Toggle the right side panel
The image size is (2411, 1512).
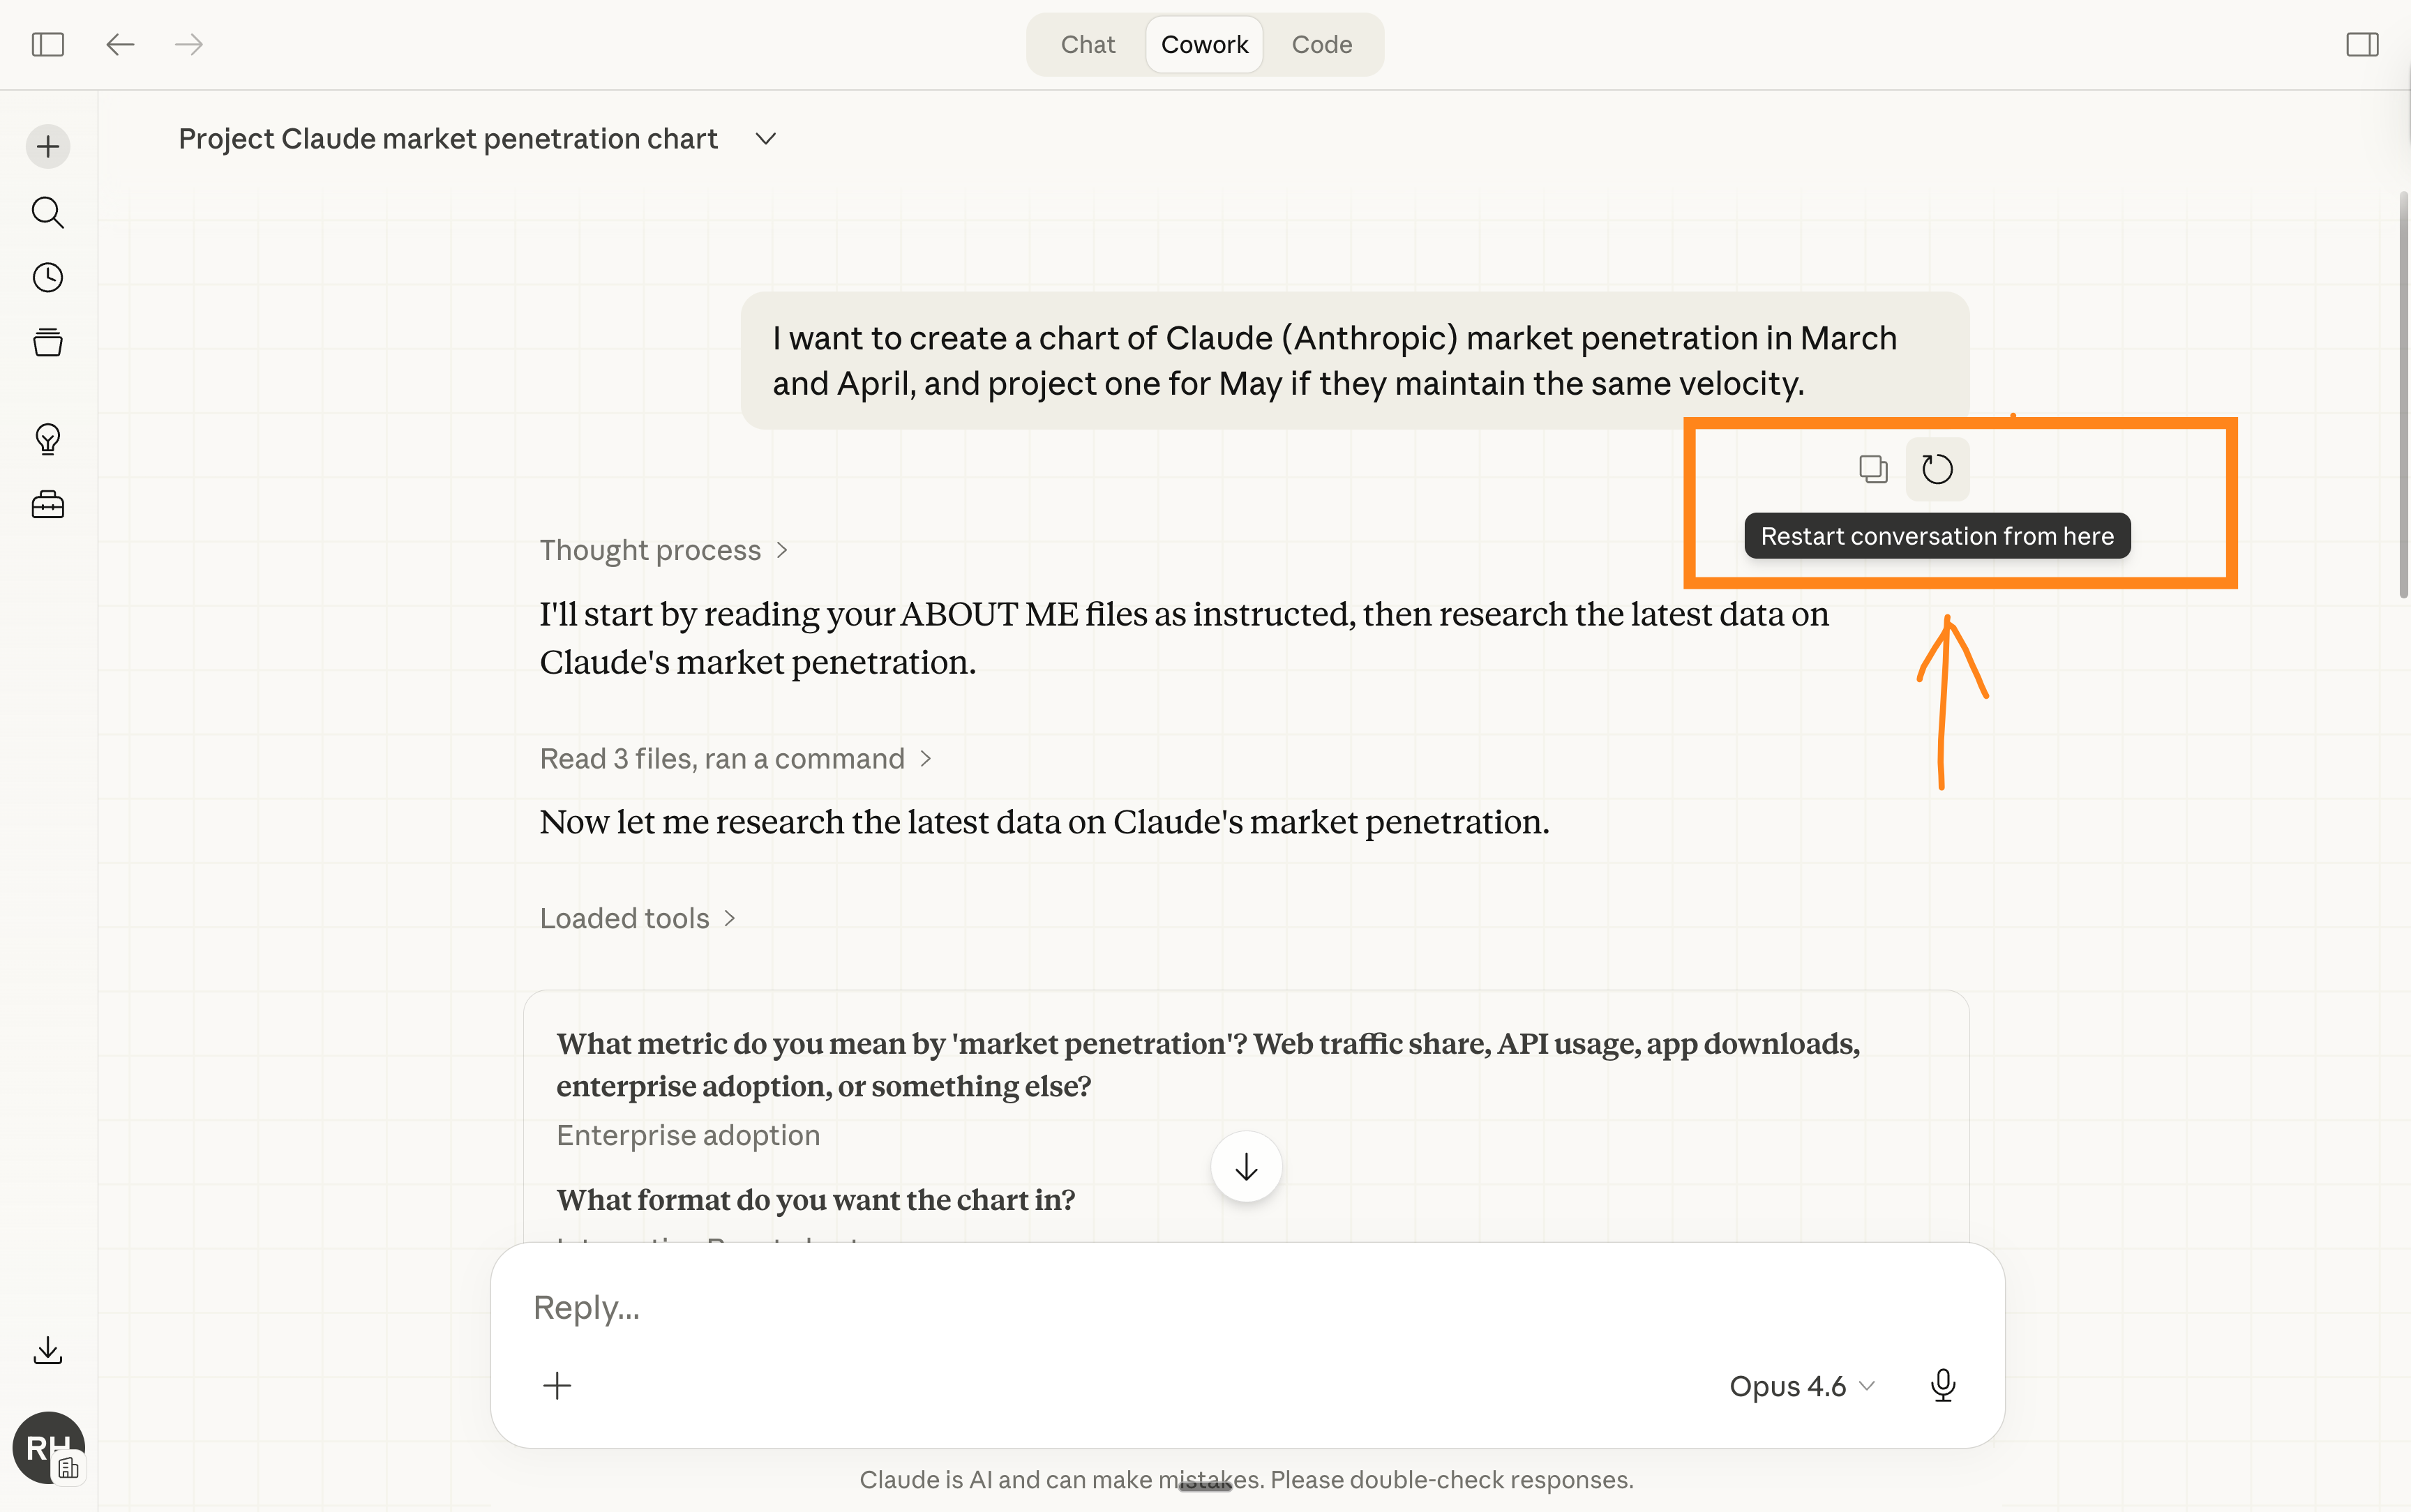click(2362, 45)
